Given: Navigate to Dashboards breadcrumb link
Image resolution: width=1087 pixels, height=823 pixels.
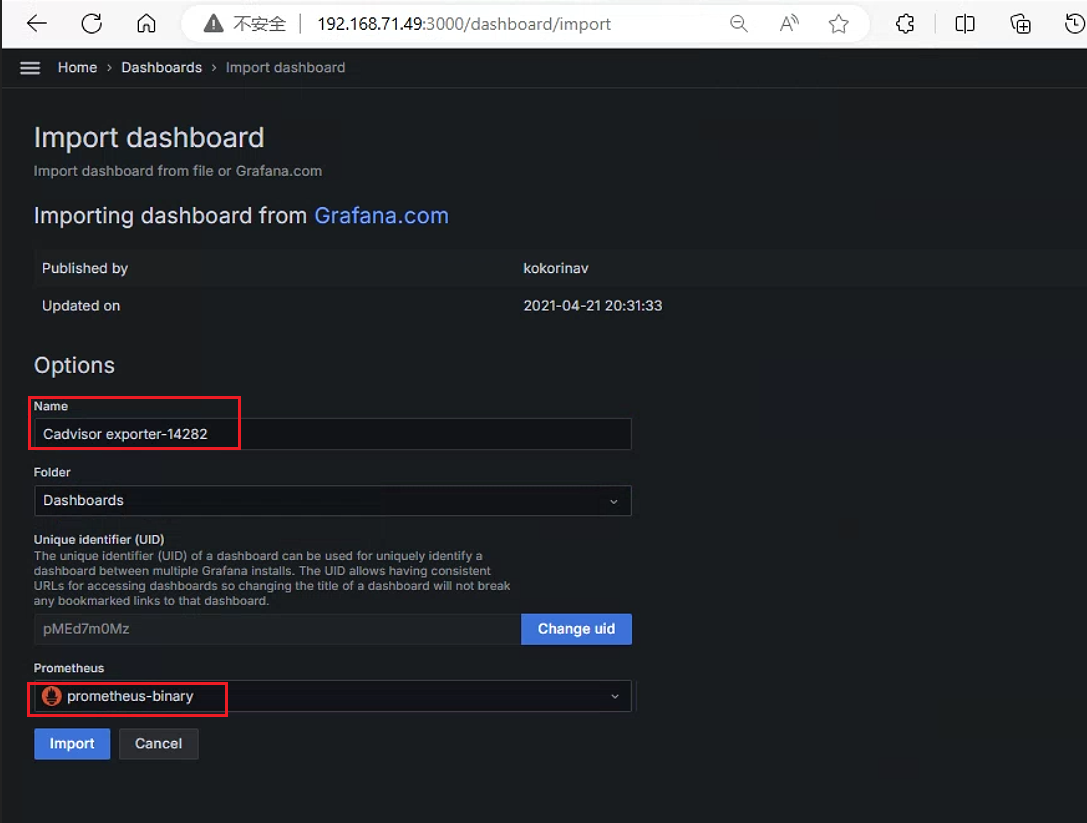Looking at the screenshot, I should (162, 67).
